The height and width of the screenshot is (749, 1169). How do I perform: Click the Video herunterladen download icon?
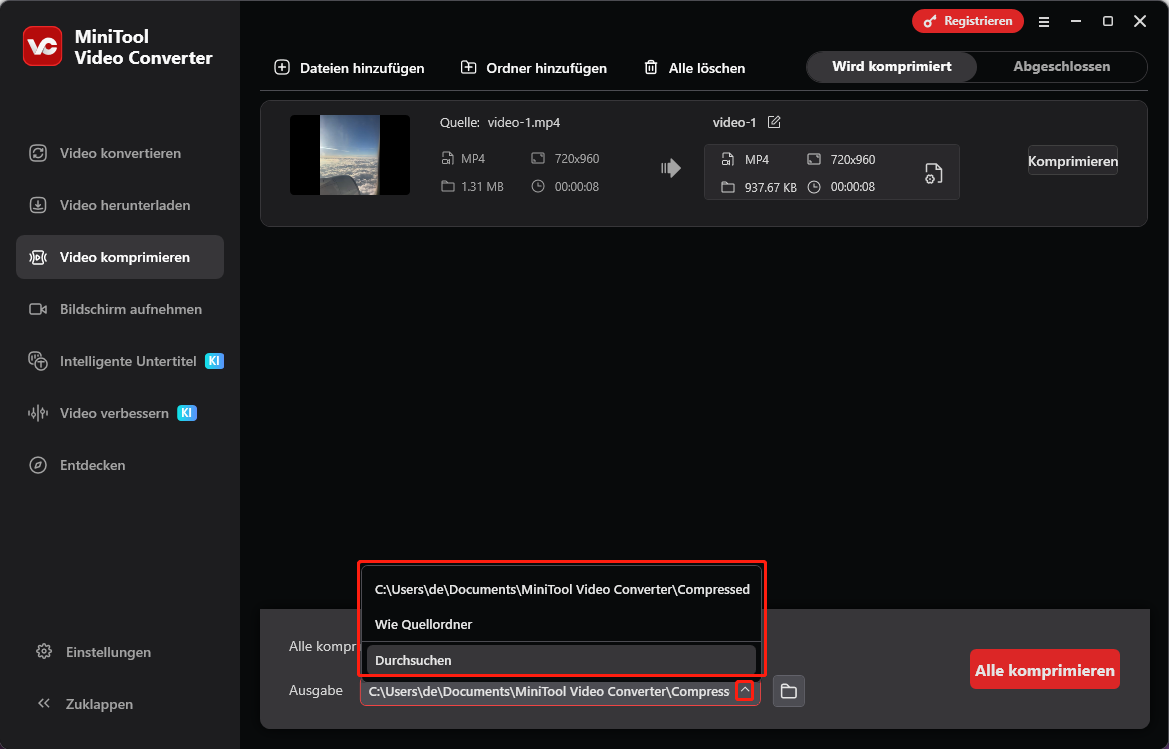click(x=38, y=205)
